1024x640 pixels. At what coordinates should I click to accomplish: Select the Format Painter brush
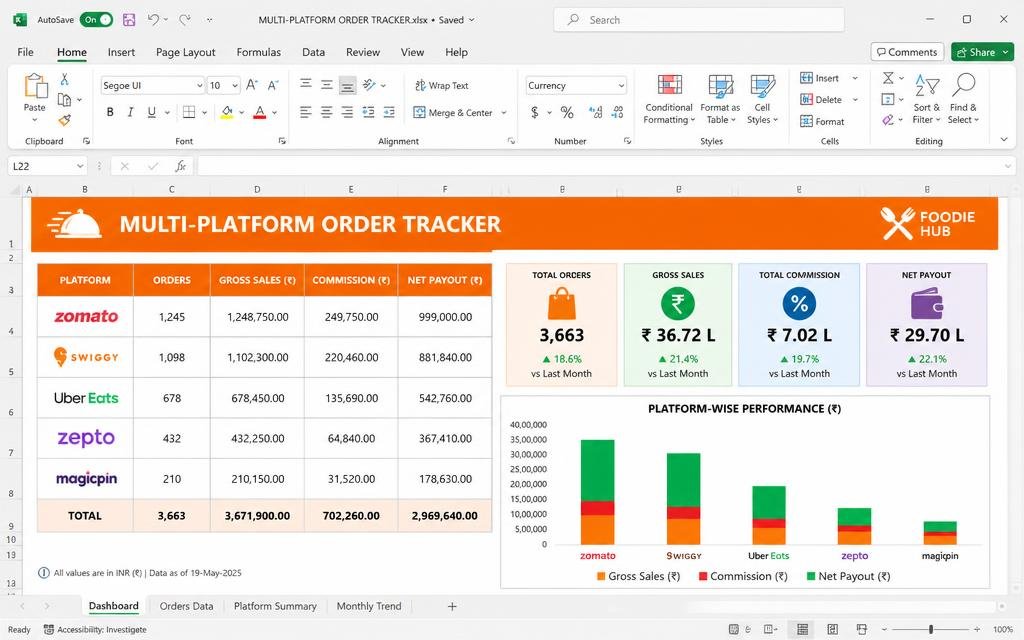pos(64,120)
